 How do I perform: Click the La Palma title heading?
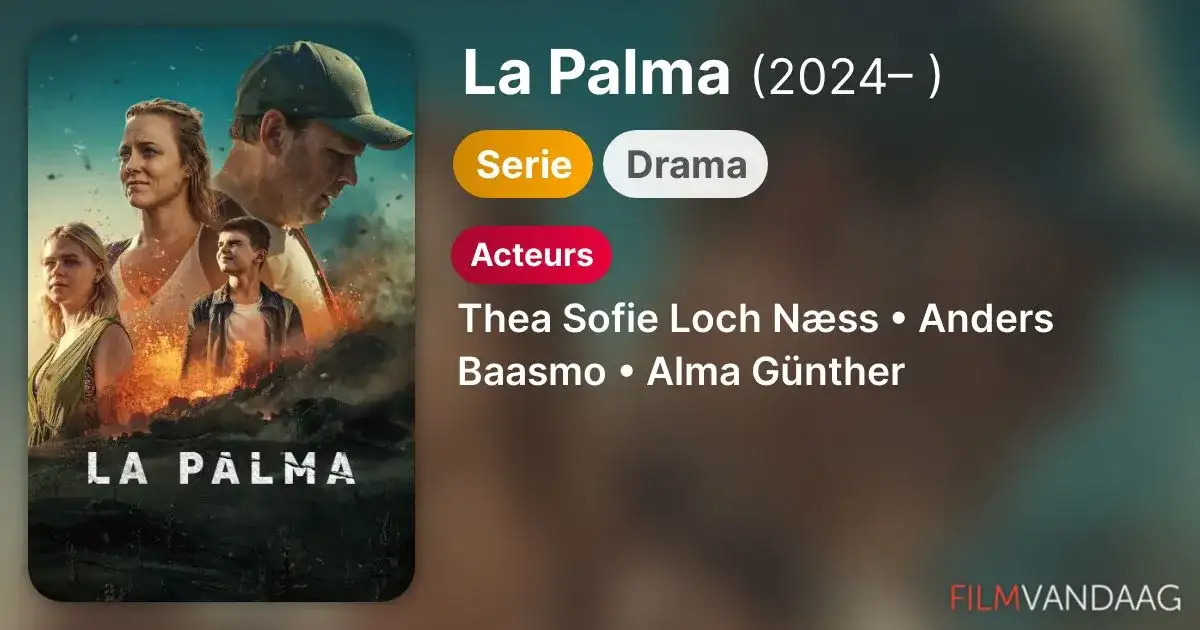[x=597, y=77]
